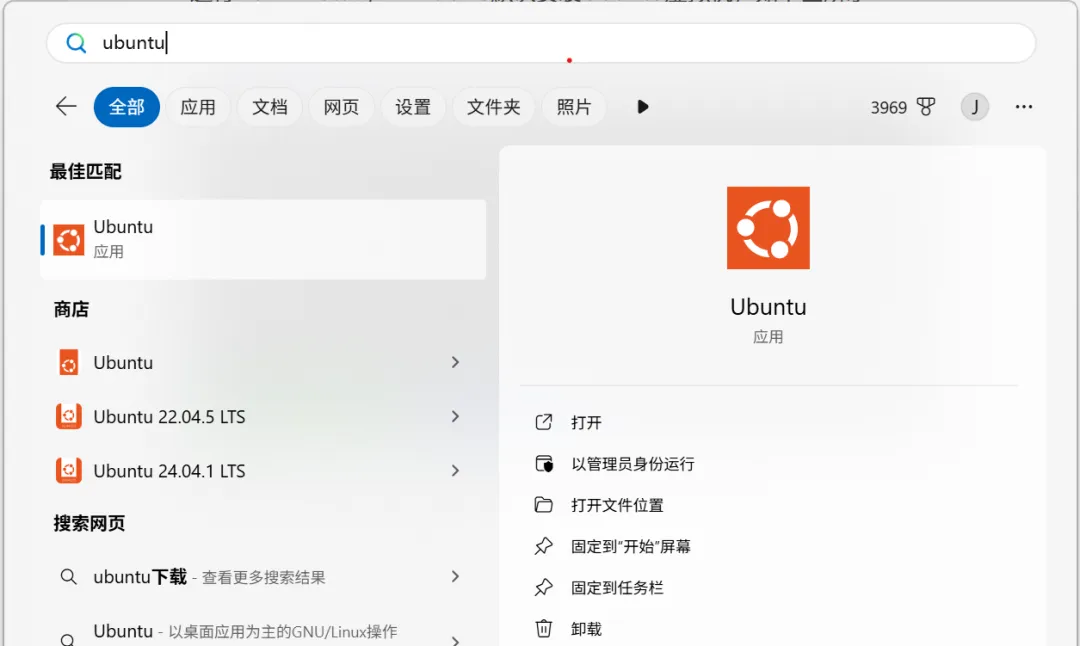Image resolution: width=1080 pixels, height=646 pixels.
Task: Open the ubuntu下载 web search suggestion
Action: [x=263, y=576]
